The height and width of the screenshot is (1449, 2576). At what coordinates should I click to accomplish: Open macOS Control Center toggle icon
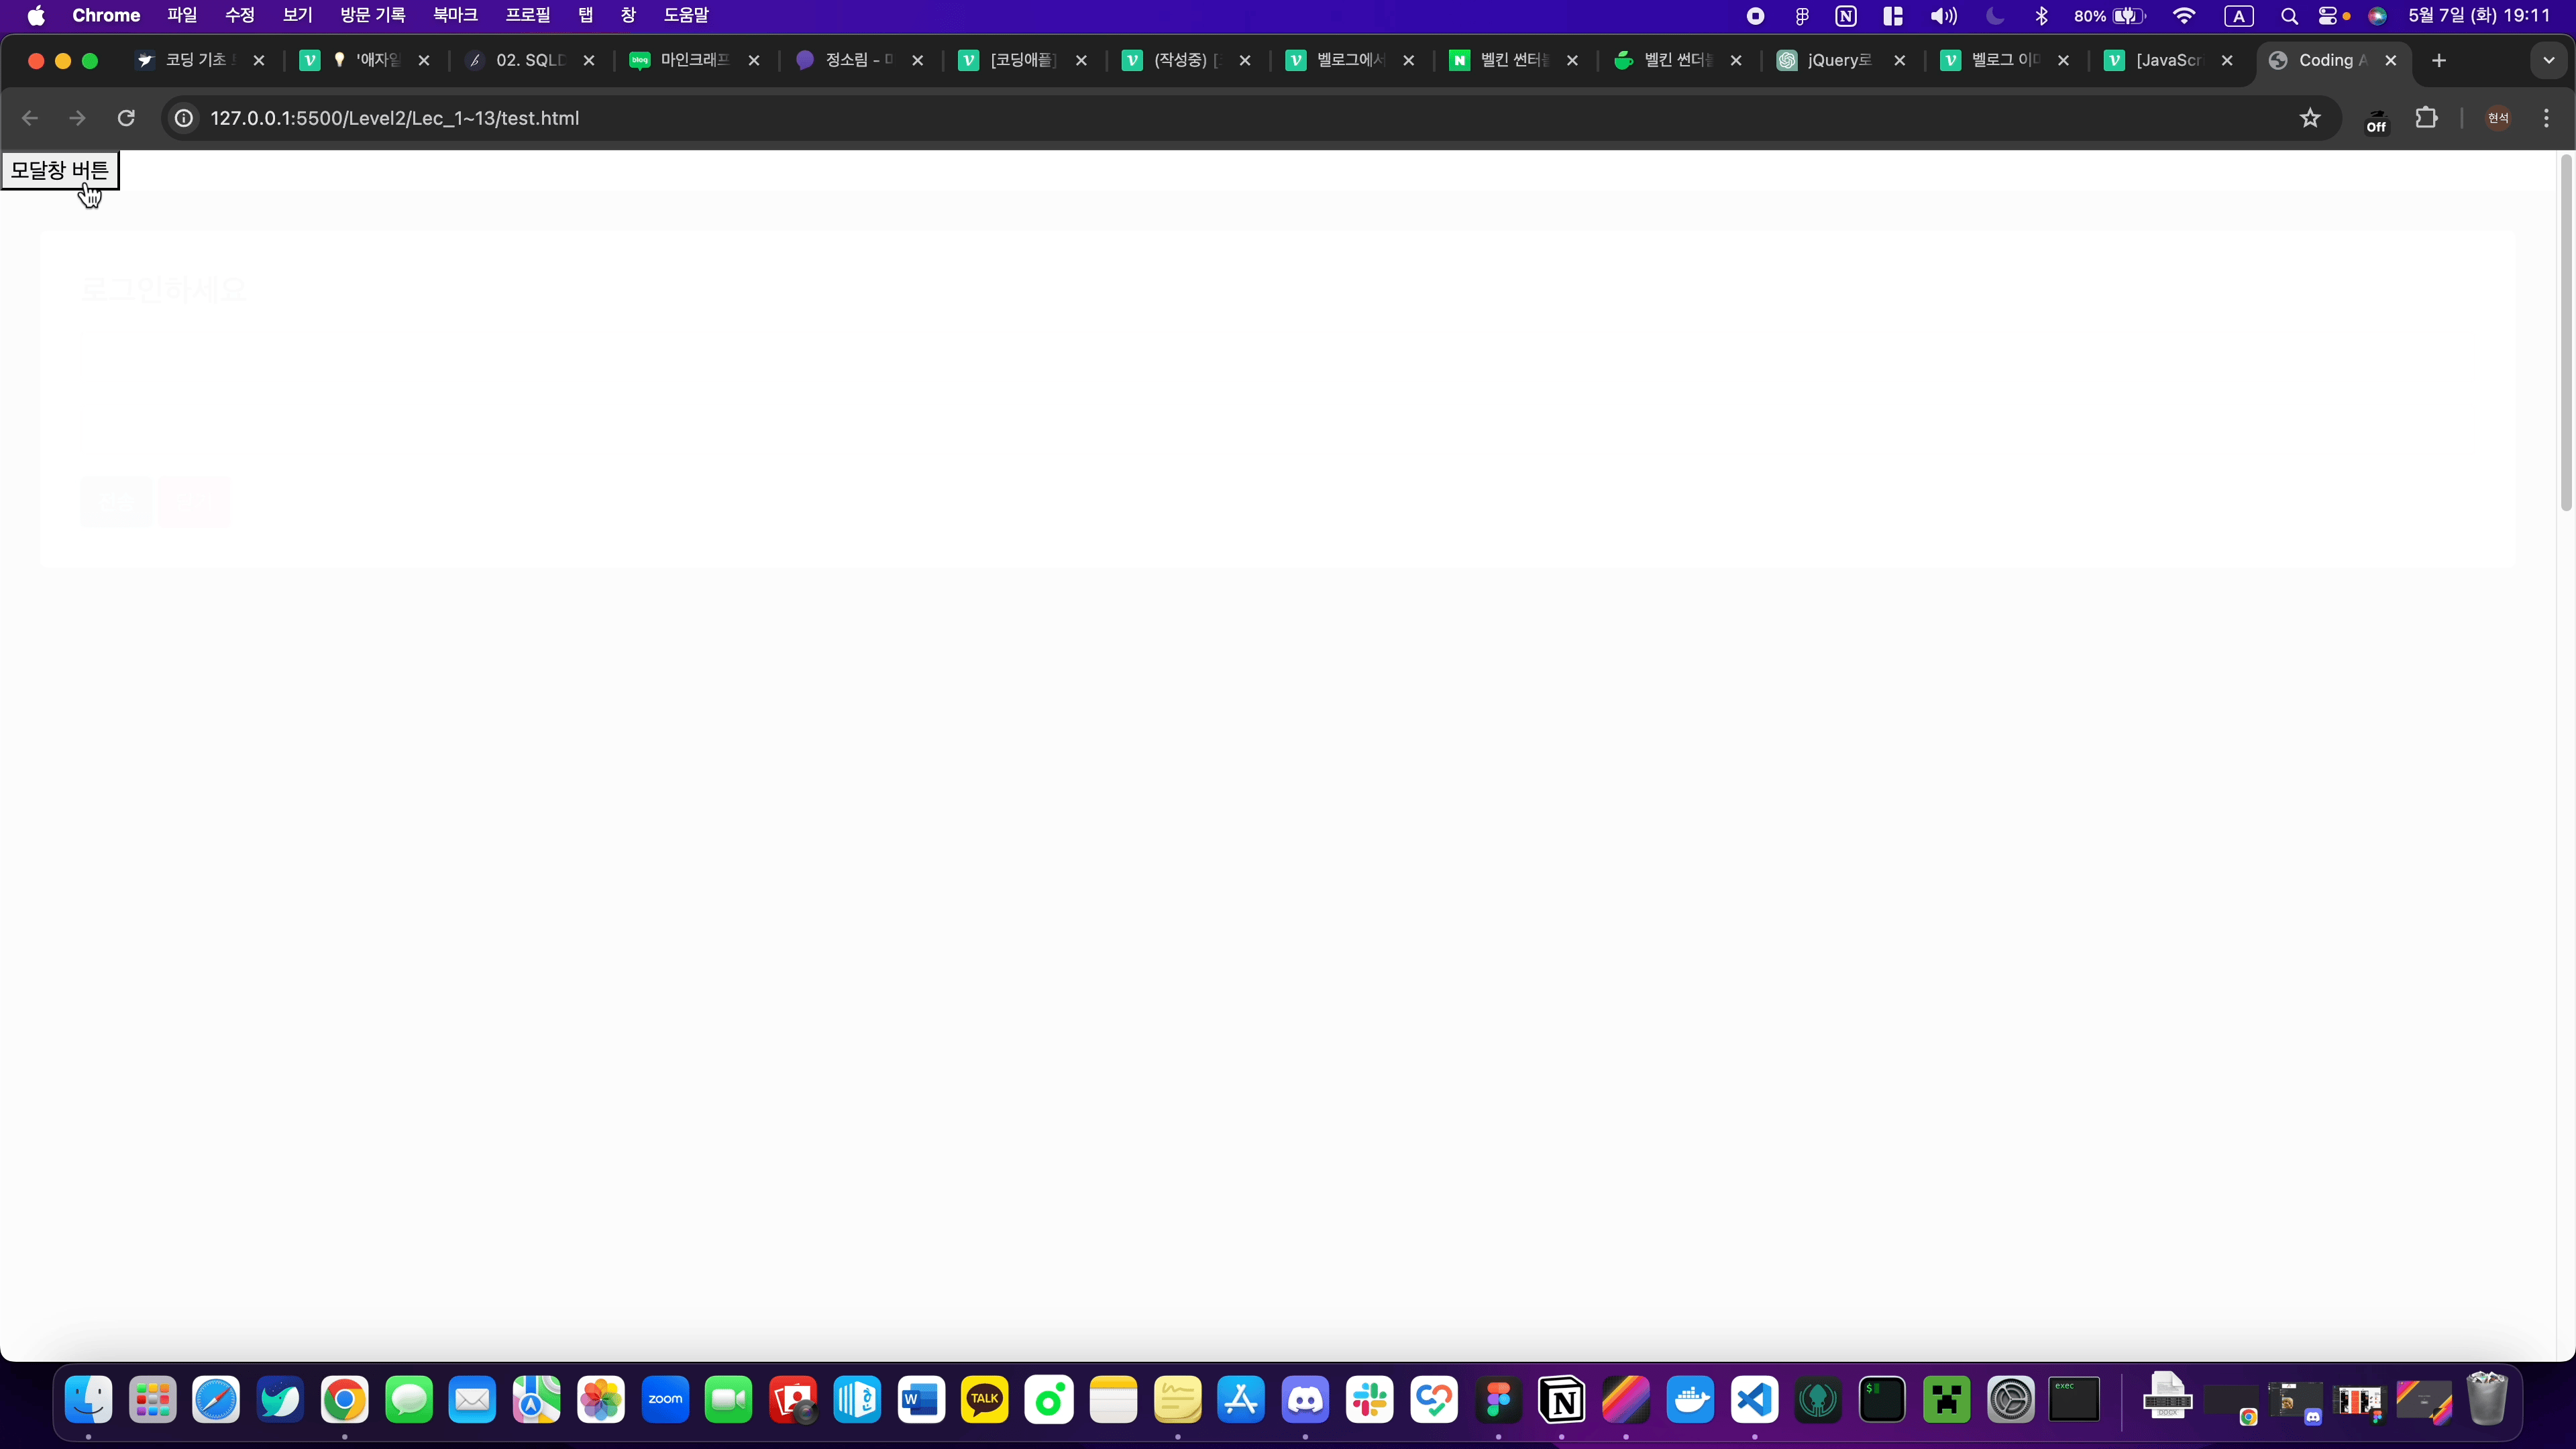click(2327, 16)
